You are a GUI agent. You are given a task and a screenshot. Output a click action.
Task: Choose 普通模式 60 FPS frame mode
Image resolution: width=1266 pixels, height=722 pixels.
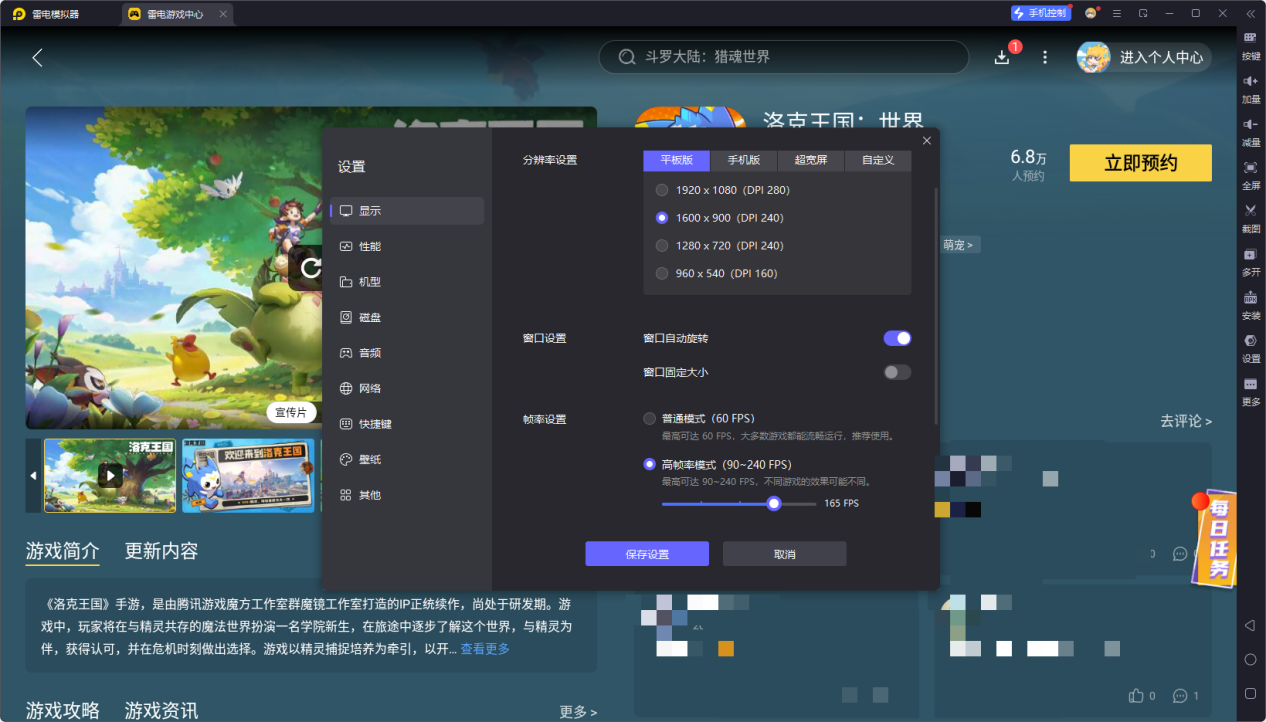tap(648, 419)
